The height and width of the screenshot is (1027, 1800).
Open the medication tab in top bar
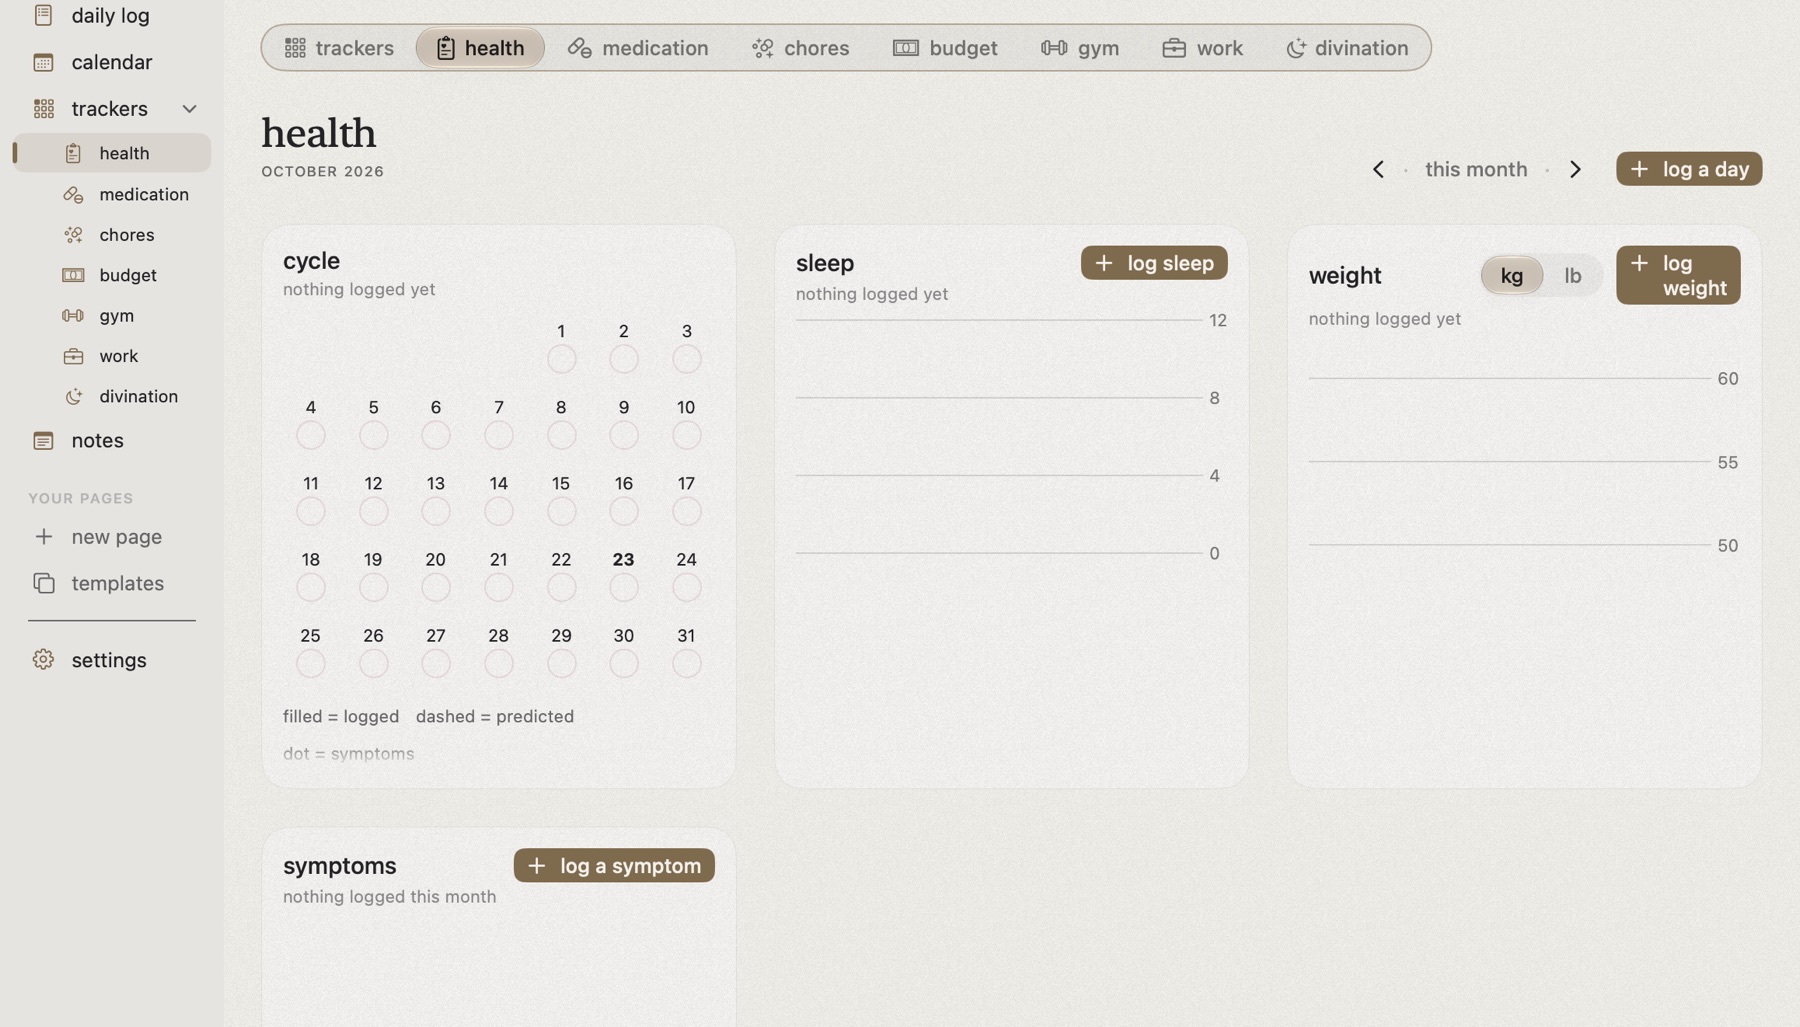pyautogui.click(x=638, y=48)
